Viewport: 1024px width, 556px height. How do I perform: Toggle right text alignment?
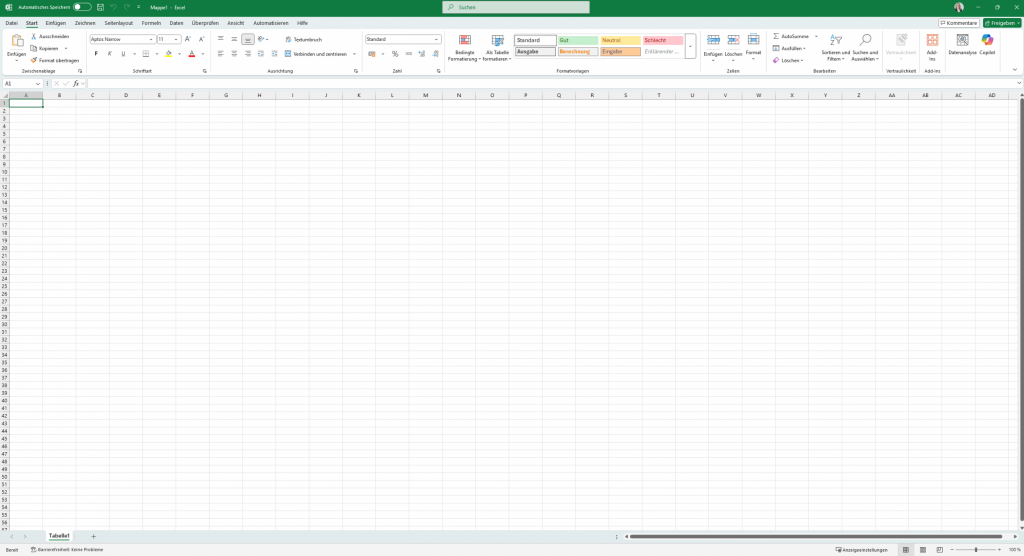click(248, 54)
